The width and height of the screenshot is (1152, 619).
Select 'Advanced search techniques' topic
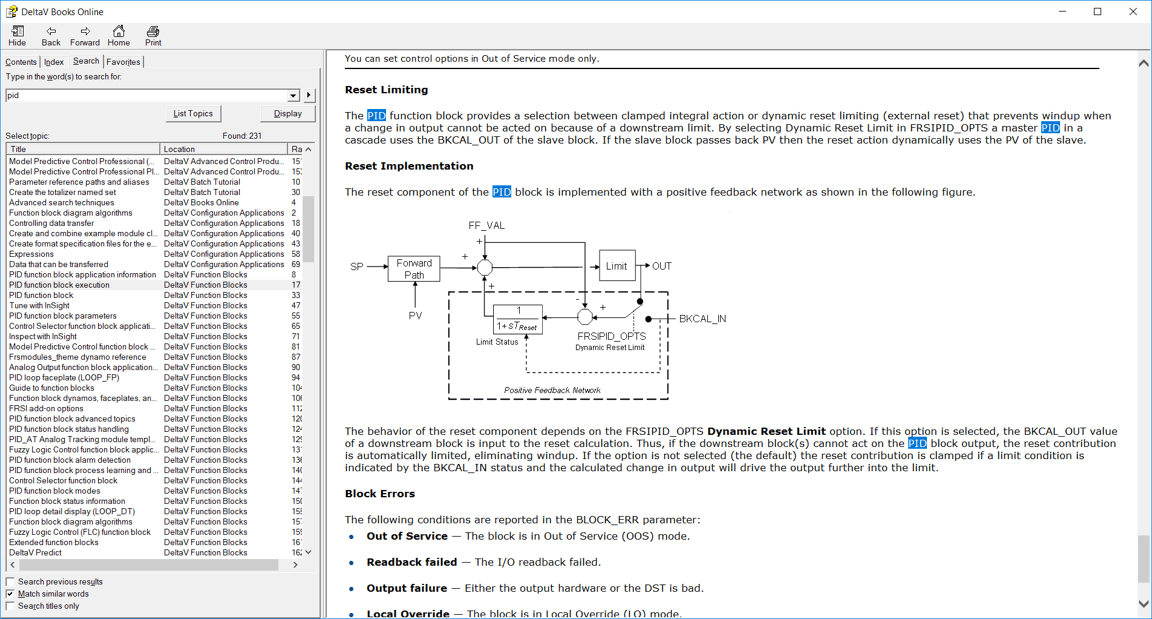pos(62,203)
